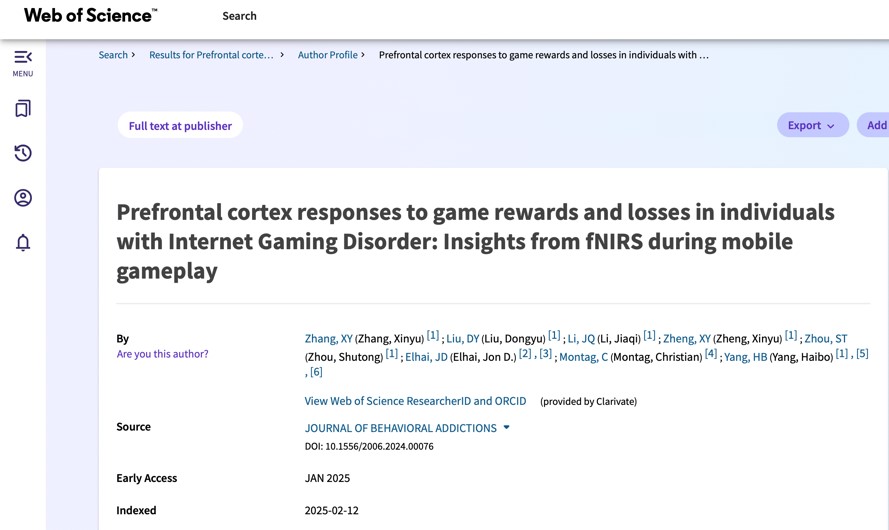Image resolution: width=889 pixels, height=530 pixels.
Task: Open the user profile icon
Action: (23, 198)
